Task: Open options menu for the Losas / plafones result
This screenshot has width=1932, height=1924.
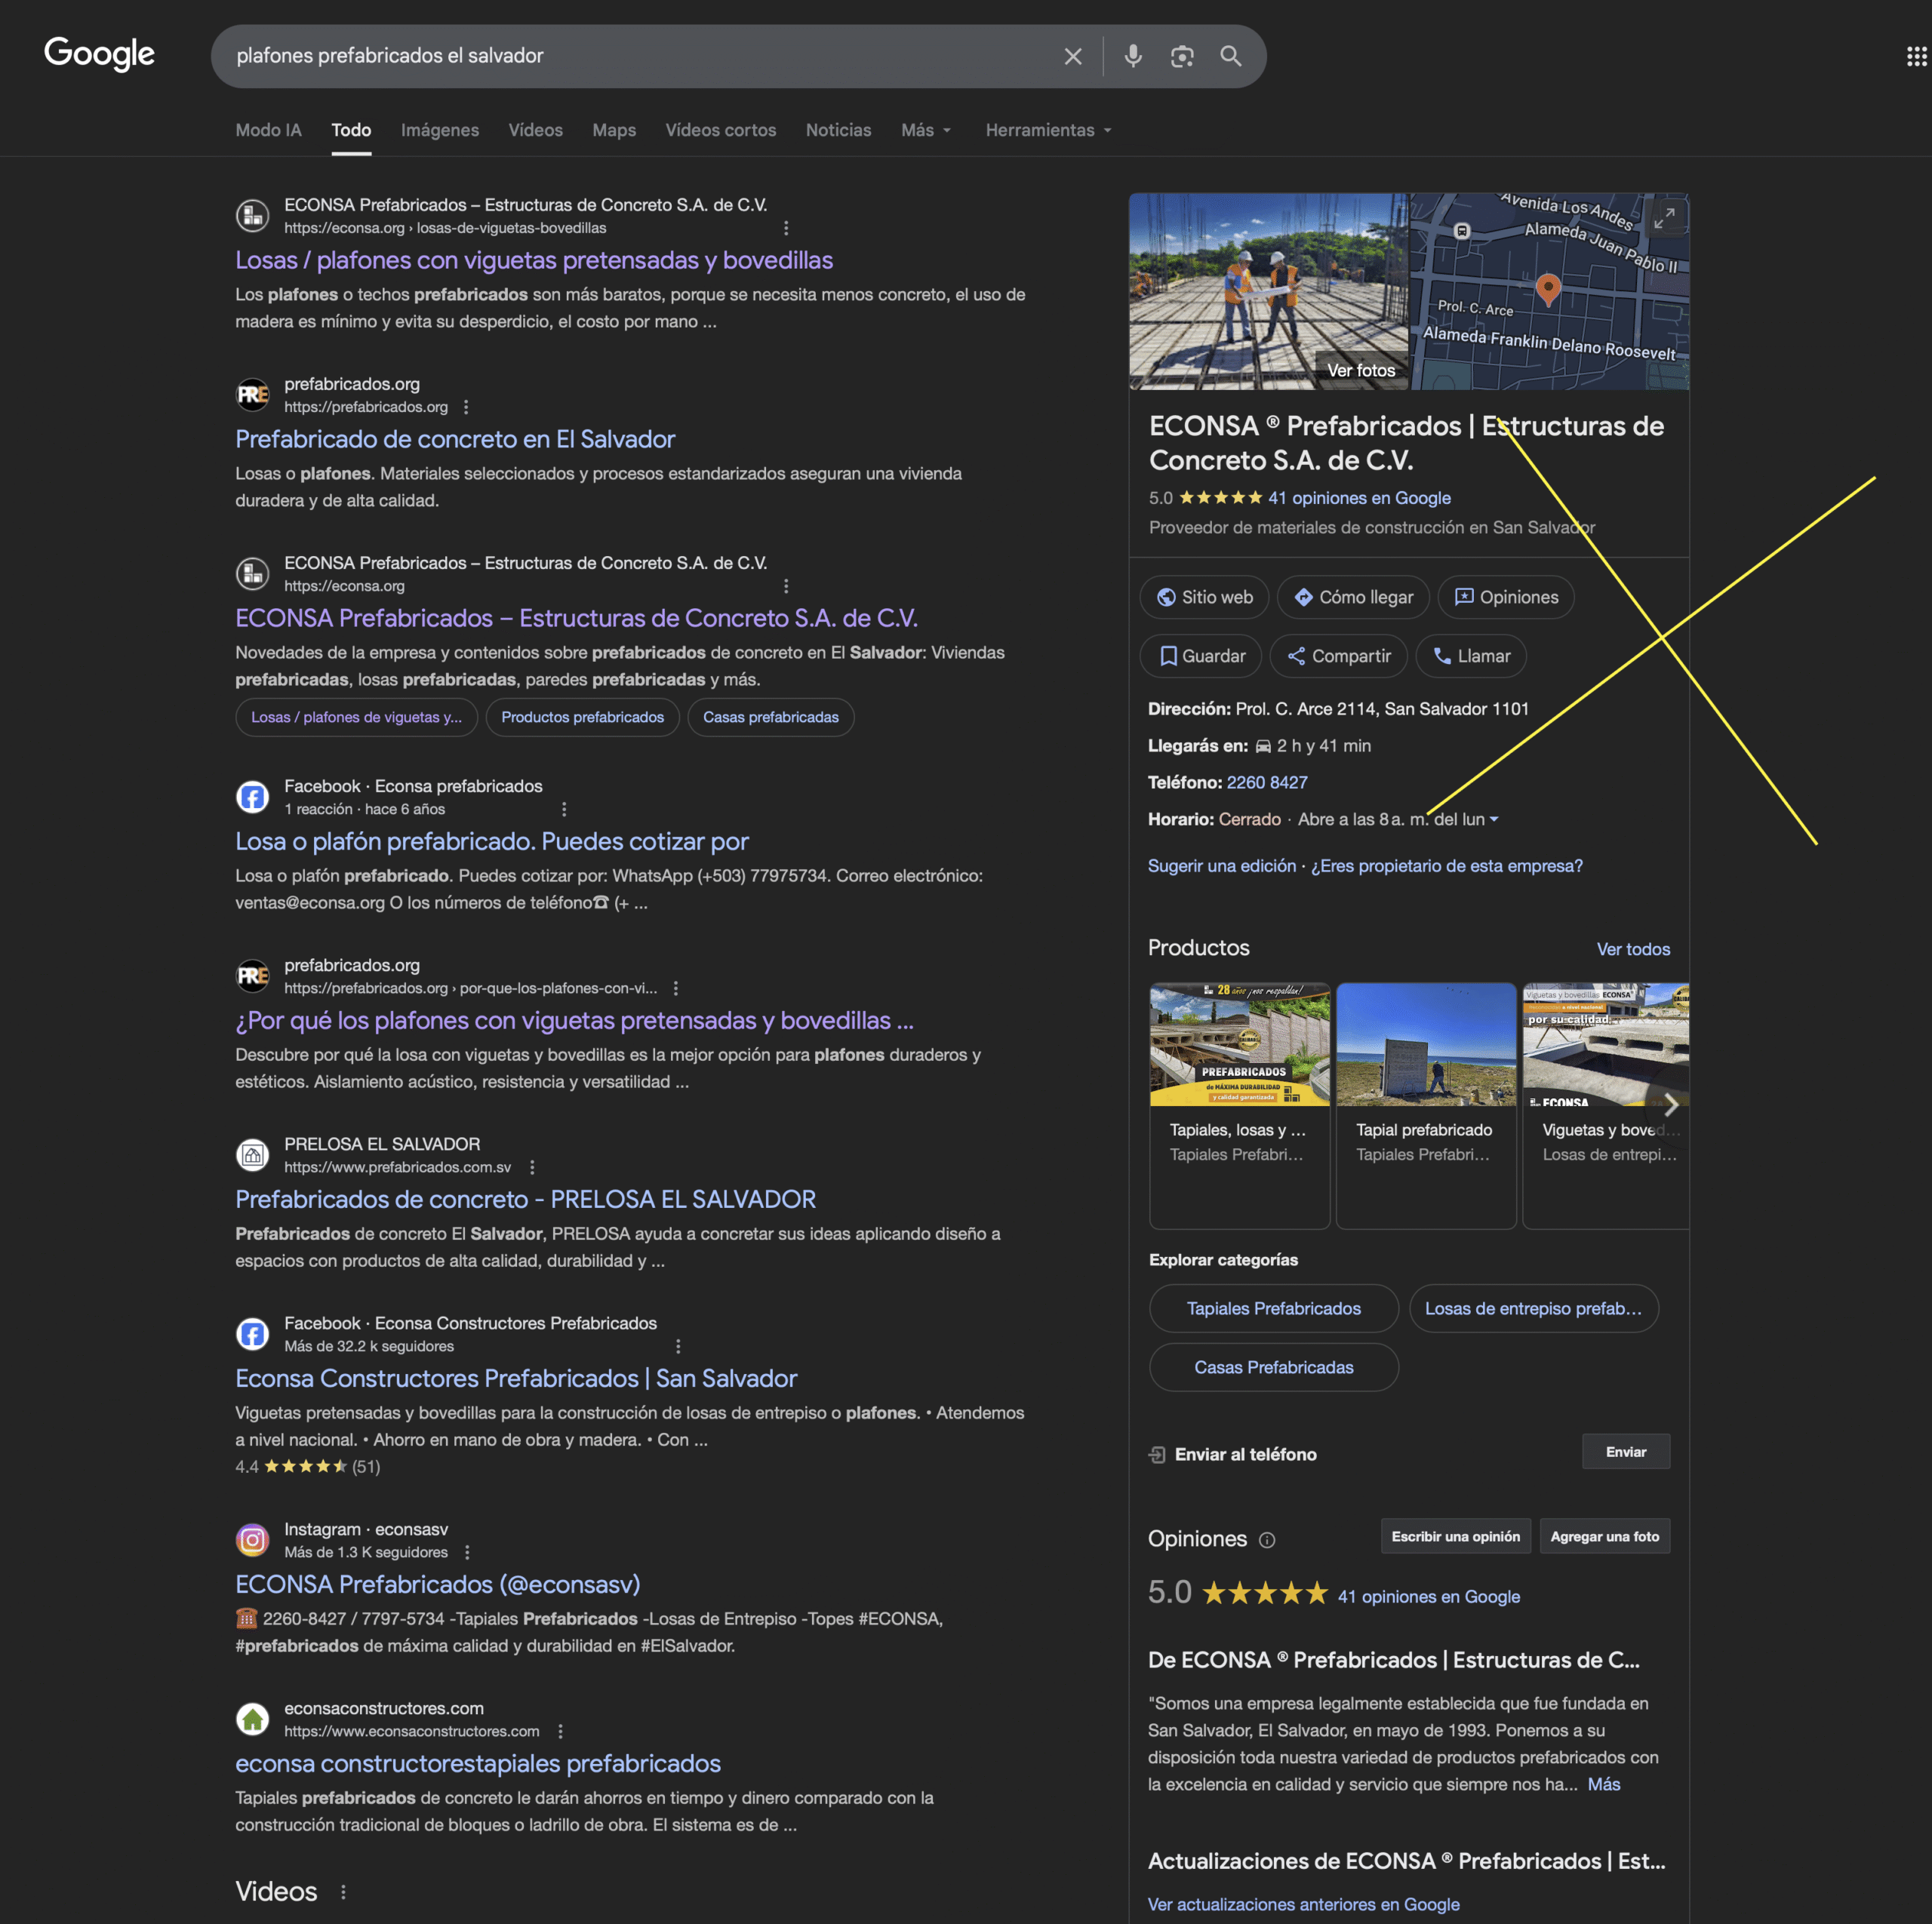Action: point(786,228)
